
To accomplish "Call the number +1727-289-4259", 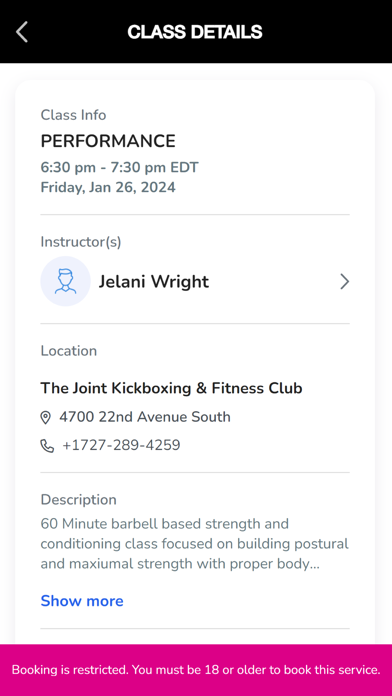I will pyautogui.click(x=121, y=445).
